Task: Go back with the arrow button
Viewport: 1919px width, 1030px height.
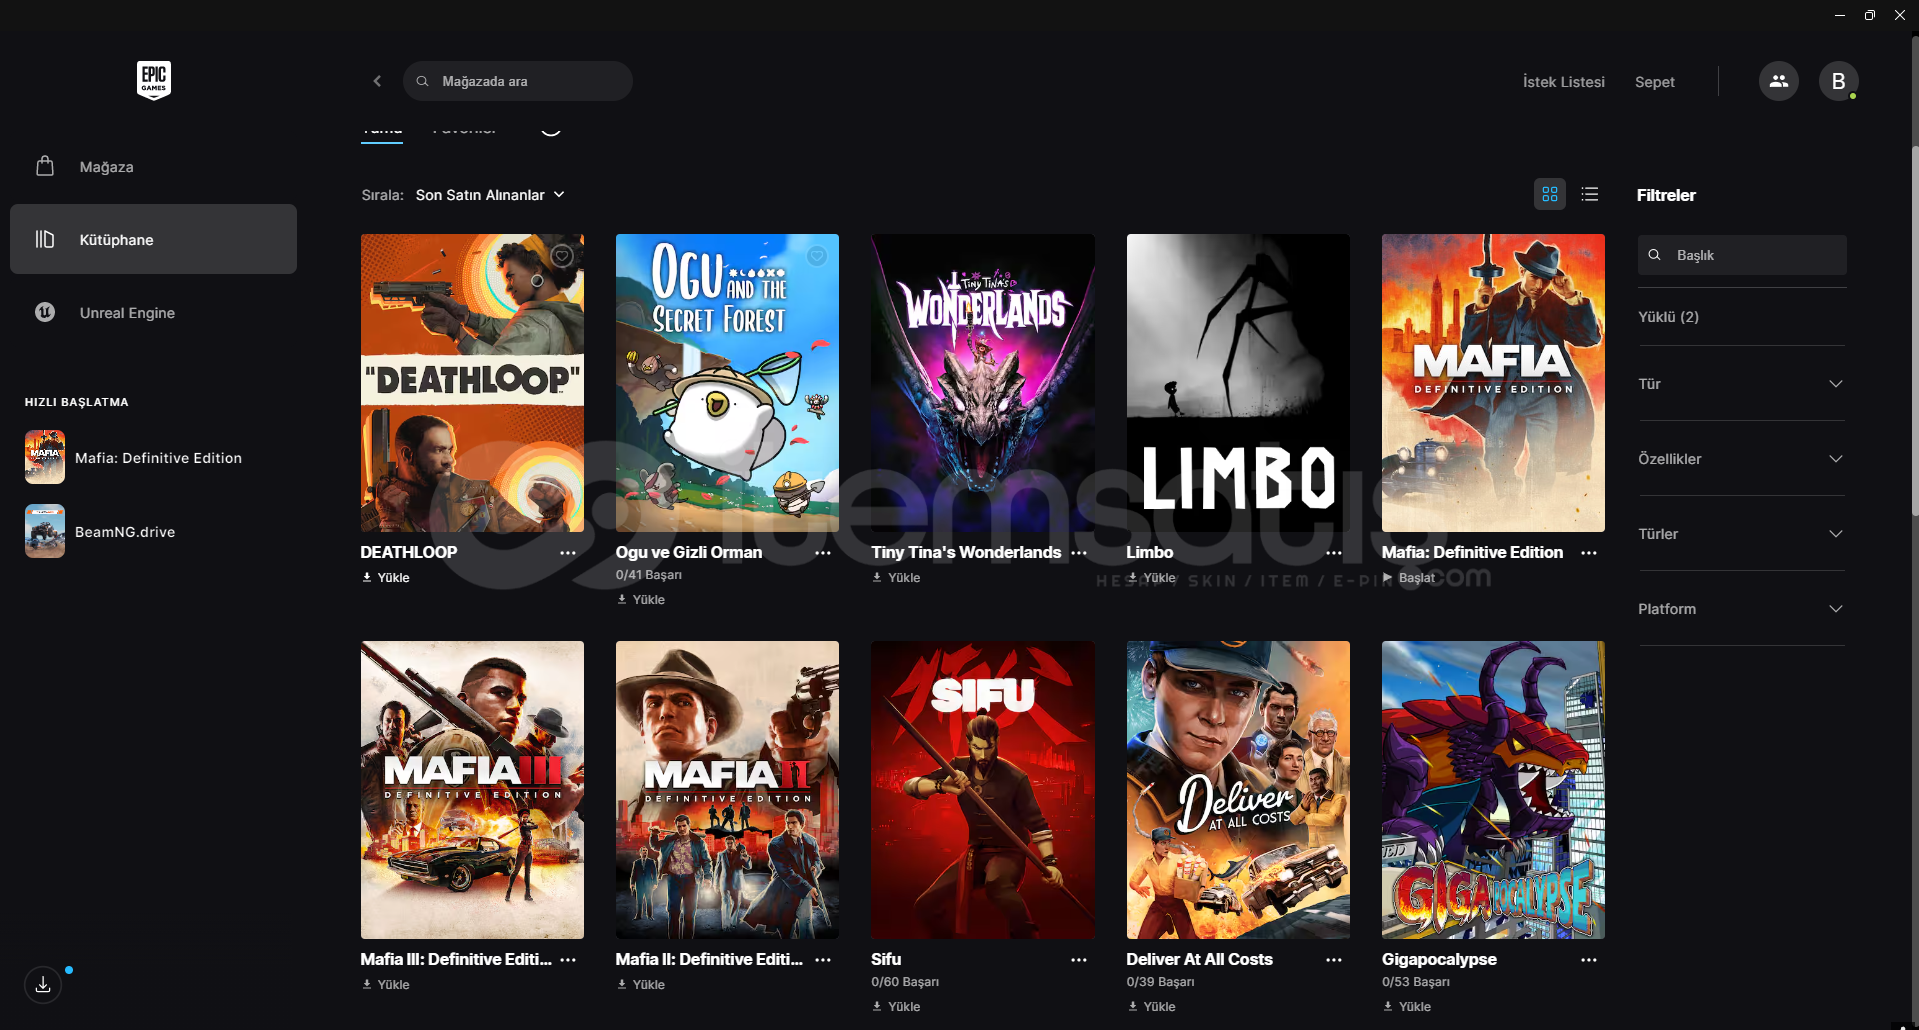Action: click(x=377, y=81)
